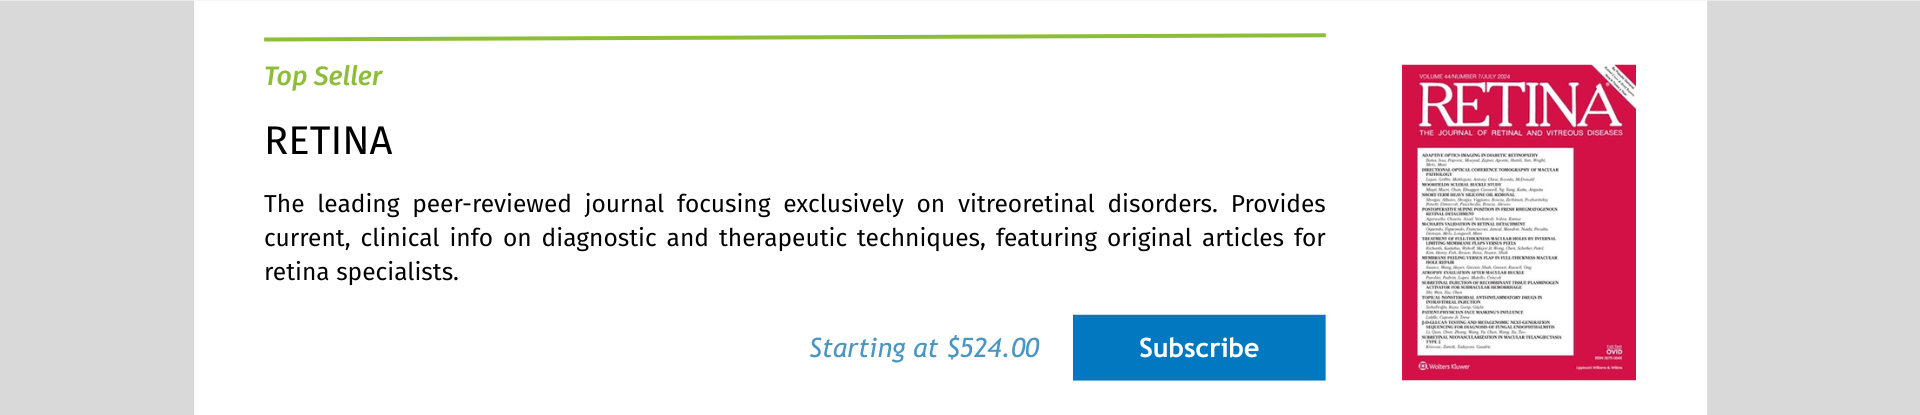Click the cover's Retinal and Vitreous Diseases tagline

[1520, 133]
